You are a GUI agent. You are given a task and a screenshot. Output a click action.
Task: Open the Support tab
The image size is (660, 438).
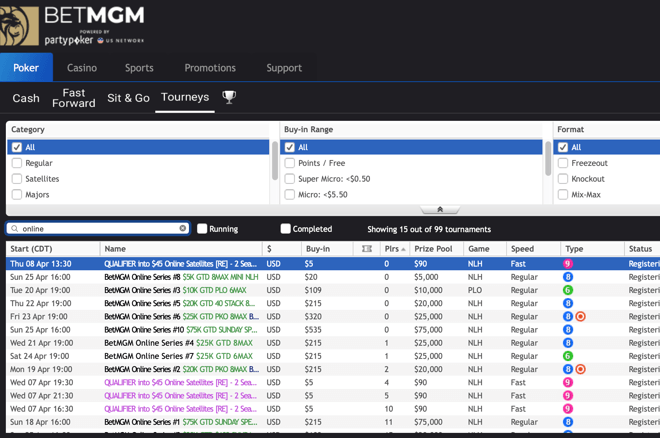click(284, 68)
